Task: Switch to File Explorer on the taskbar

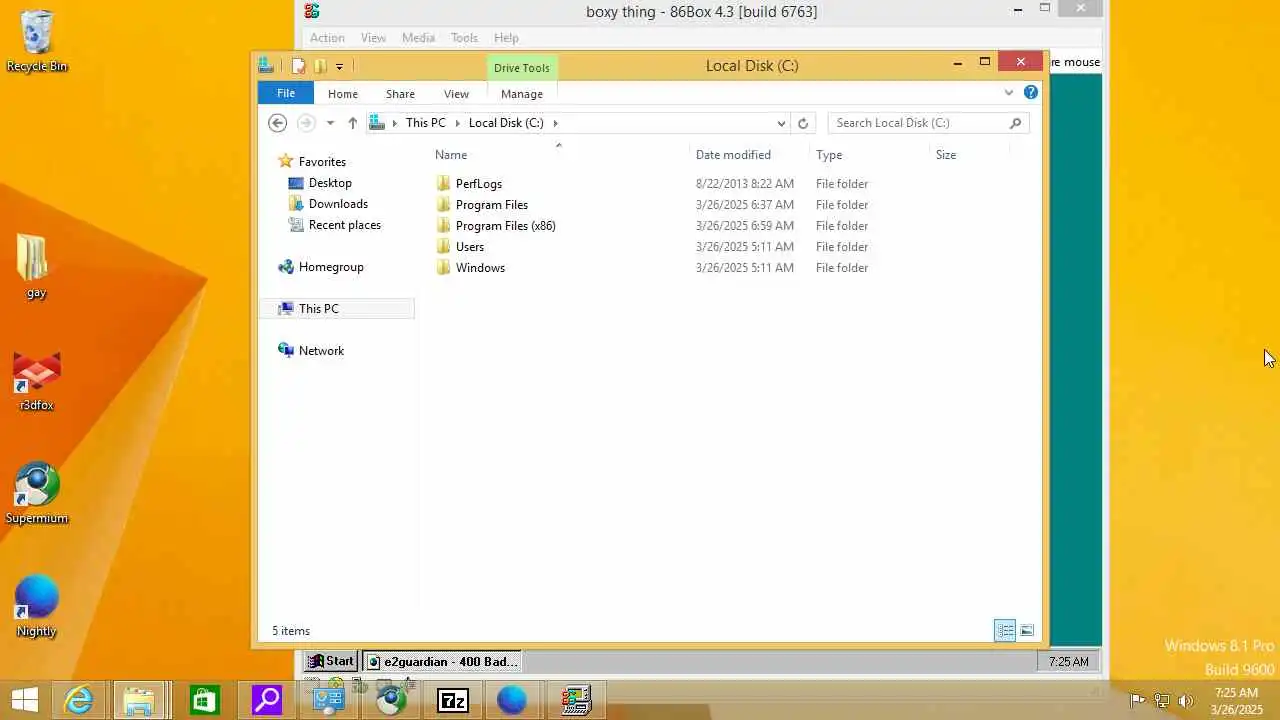Action: click(140, 700)
